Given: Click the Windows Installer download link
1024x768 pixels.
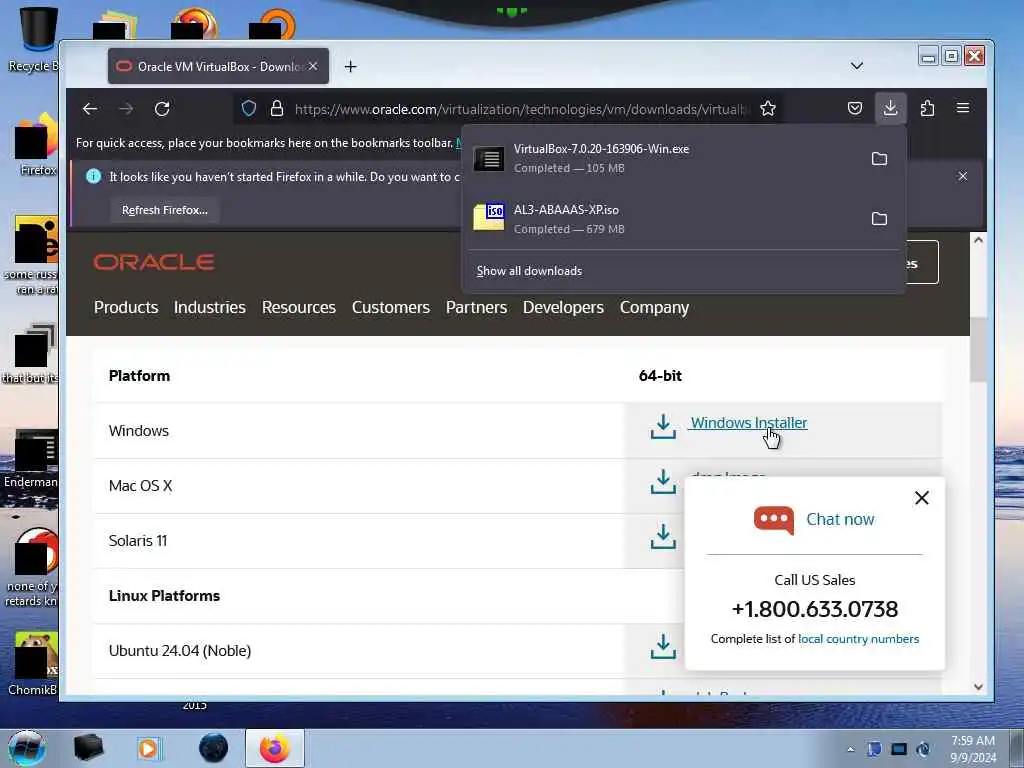Looking at the screenshot, I should [749, 423].
